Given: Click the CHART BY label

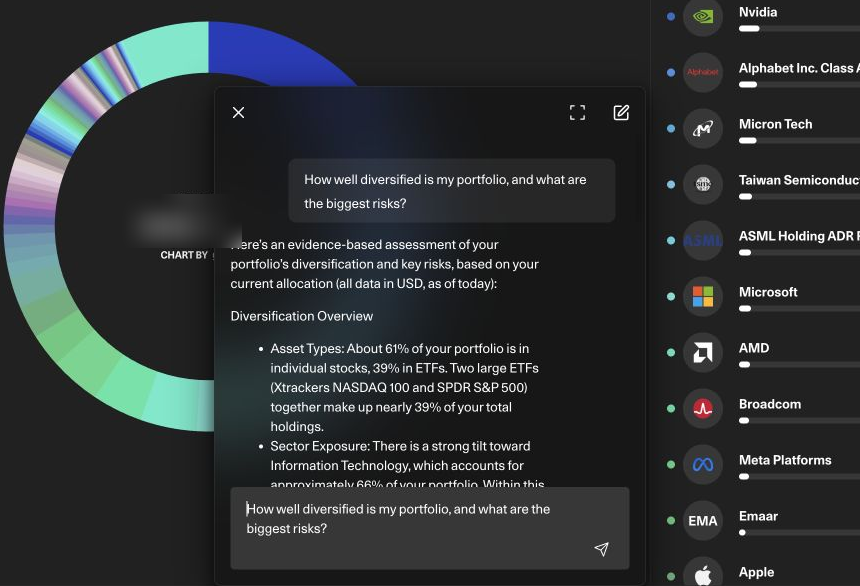Looking at the screenshot, I should coord(184,255).
